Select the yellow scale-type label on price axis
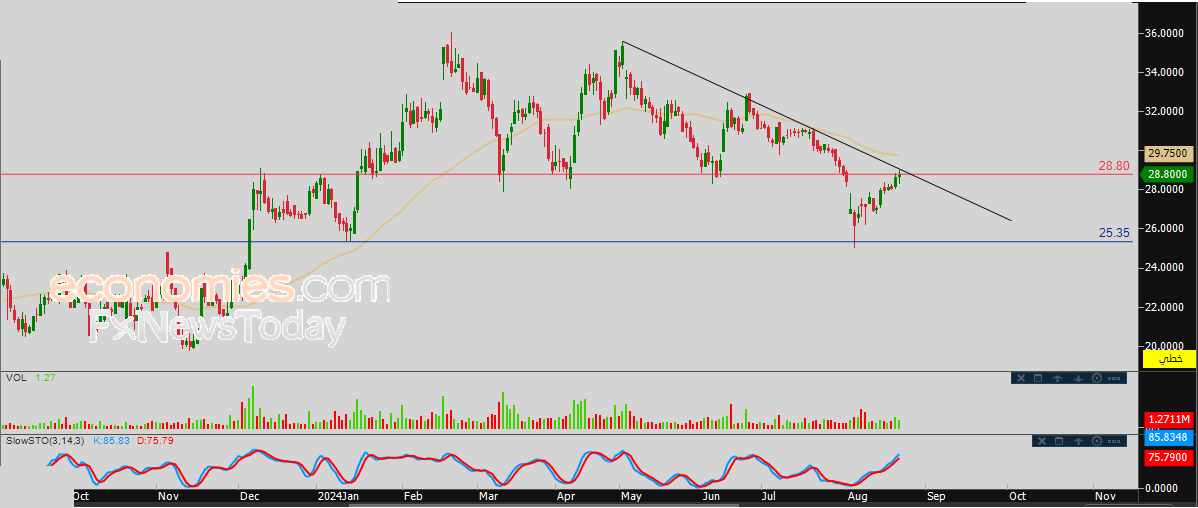The height and width of the screenshot is (508, 1198). point(1168,358)
